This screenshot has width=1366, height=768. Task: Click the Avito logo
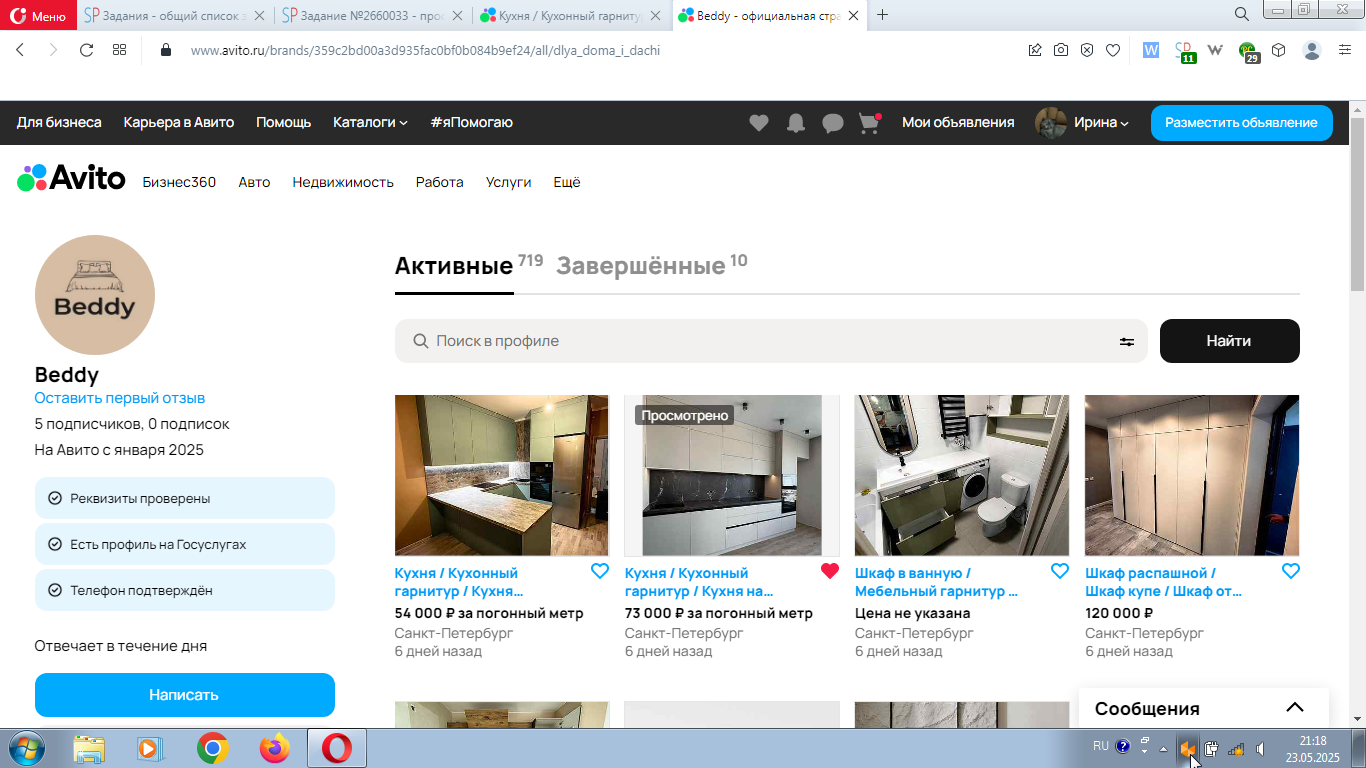click(71, 179)
